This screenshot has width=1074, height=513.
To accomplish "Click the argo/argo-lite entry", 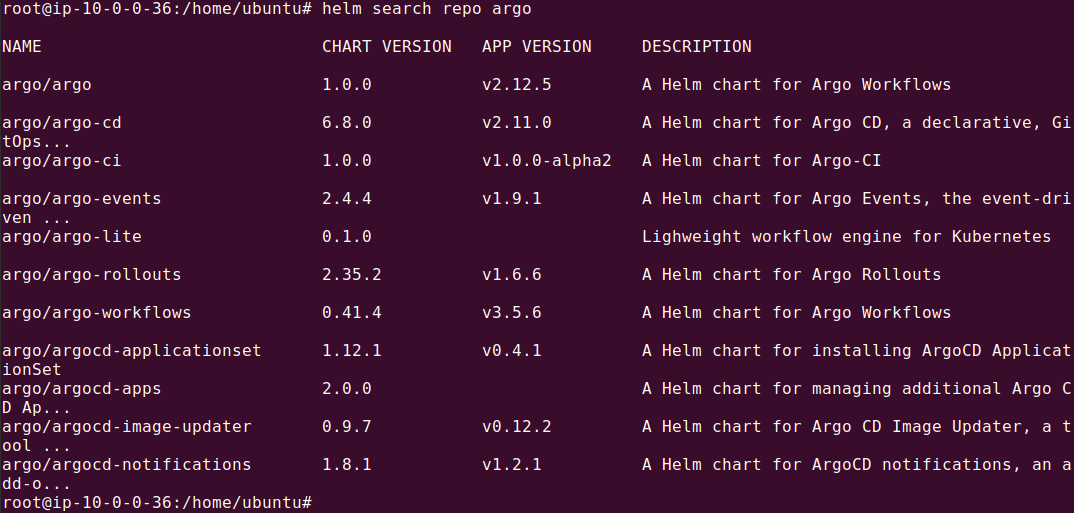I will [x=72, y=237].
